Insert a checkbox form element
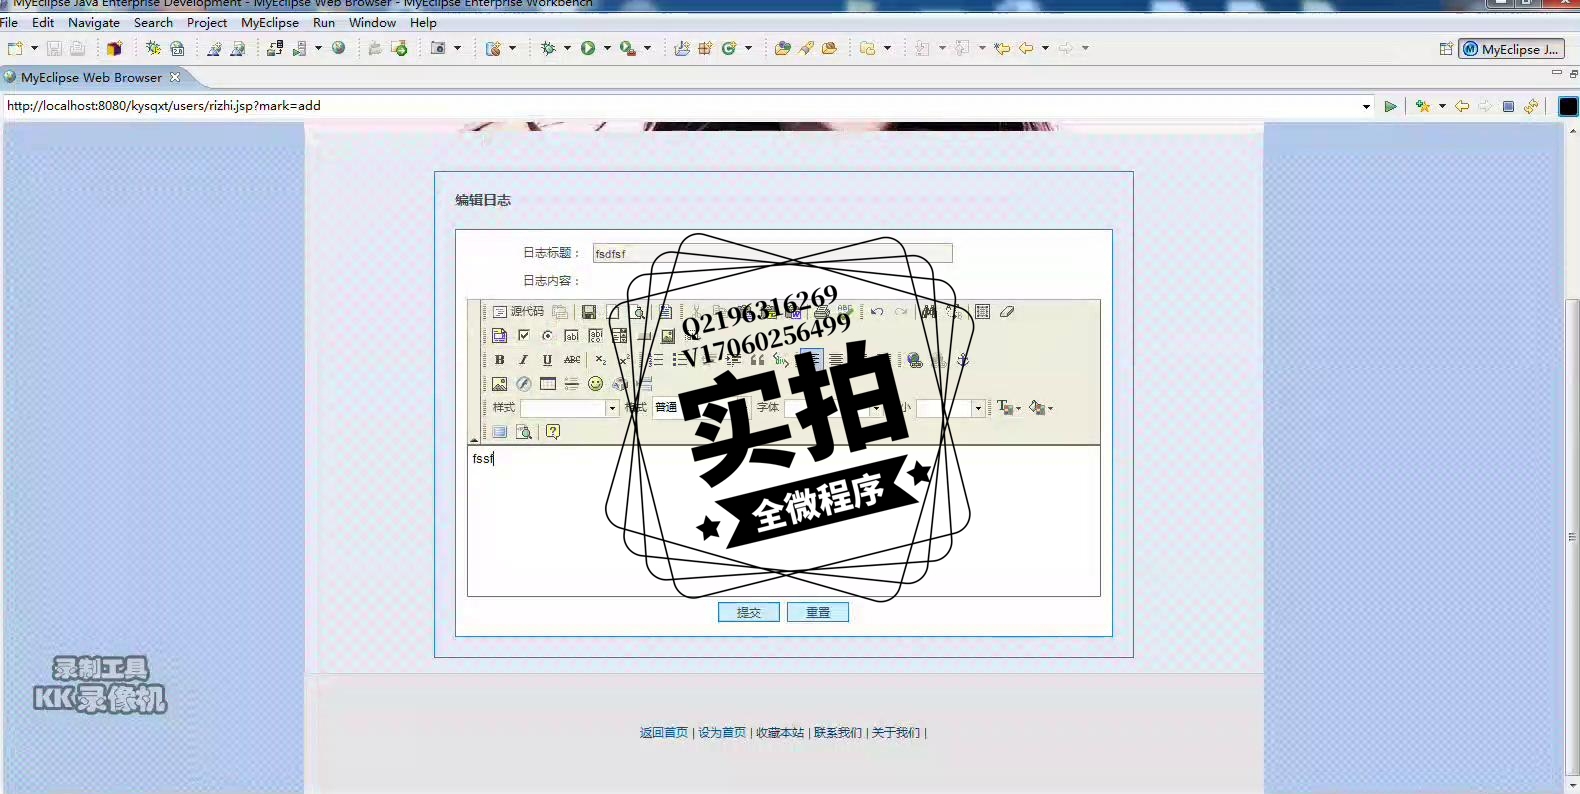Viewport: 1580px width, 794px height. click(523, 336)
